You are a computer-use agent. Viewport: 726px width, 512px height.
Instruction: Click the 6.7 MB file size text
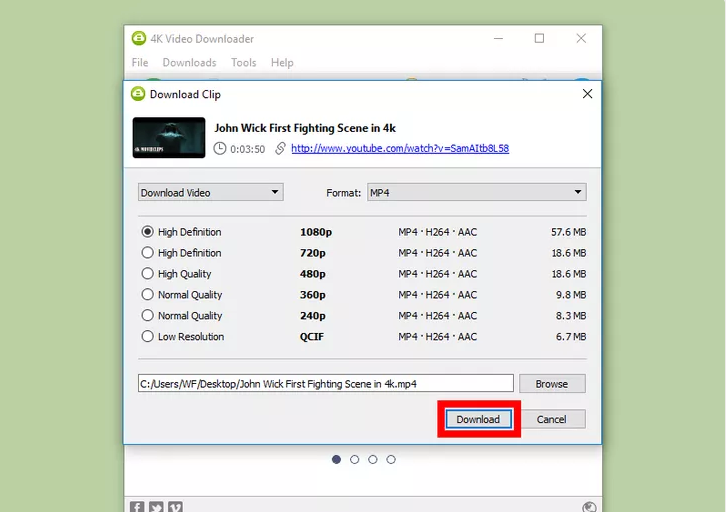[x=571, y=337]
